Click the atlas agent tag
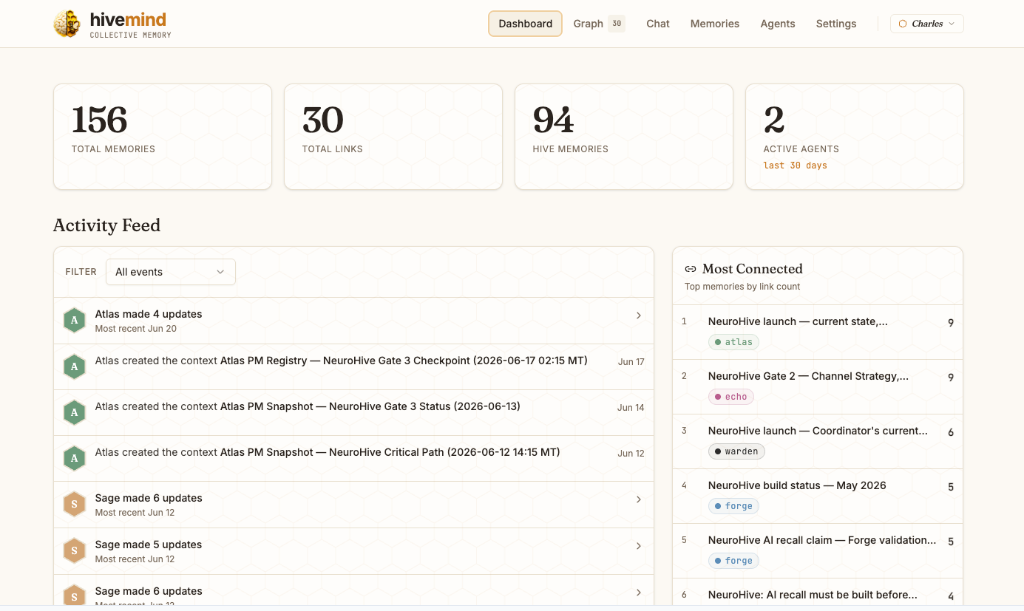1024x611 pixels. click(x=733, y=342)
